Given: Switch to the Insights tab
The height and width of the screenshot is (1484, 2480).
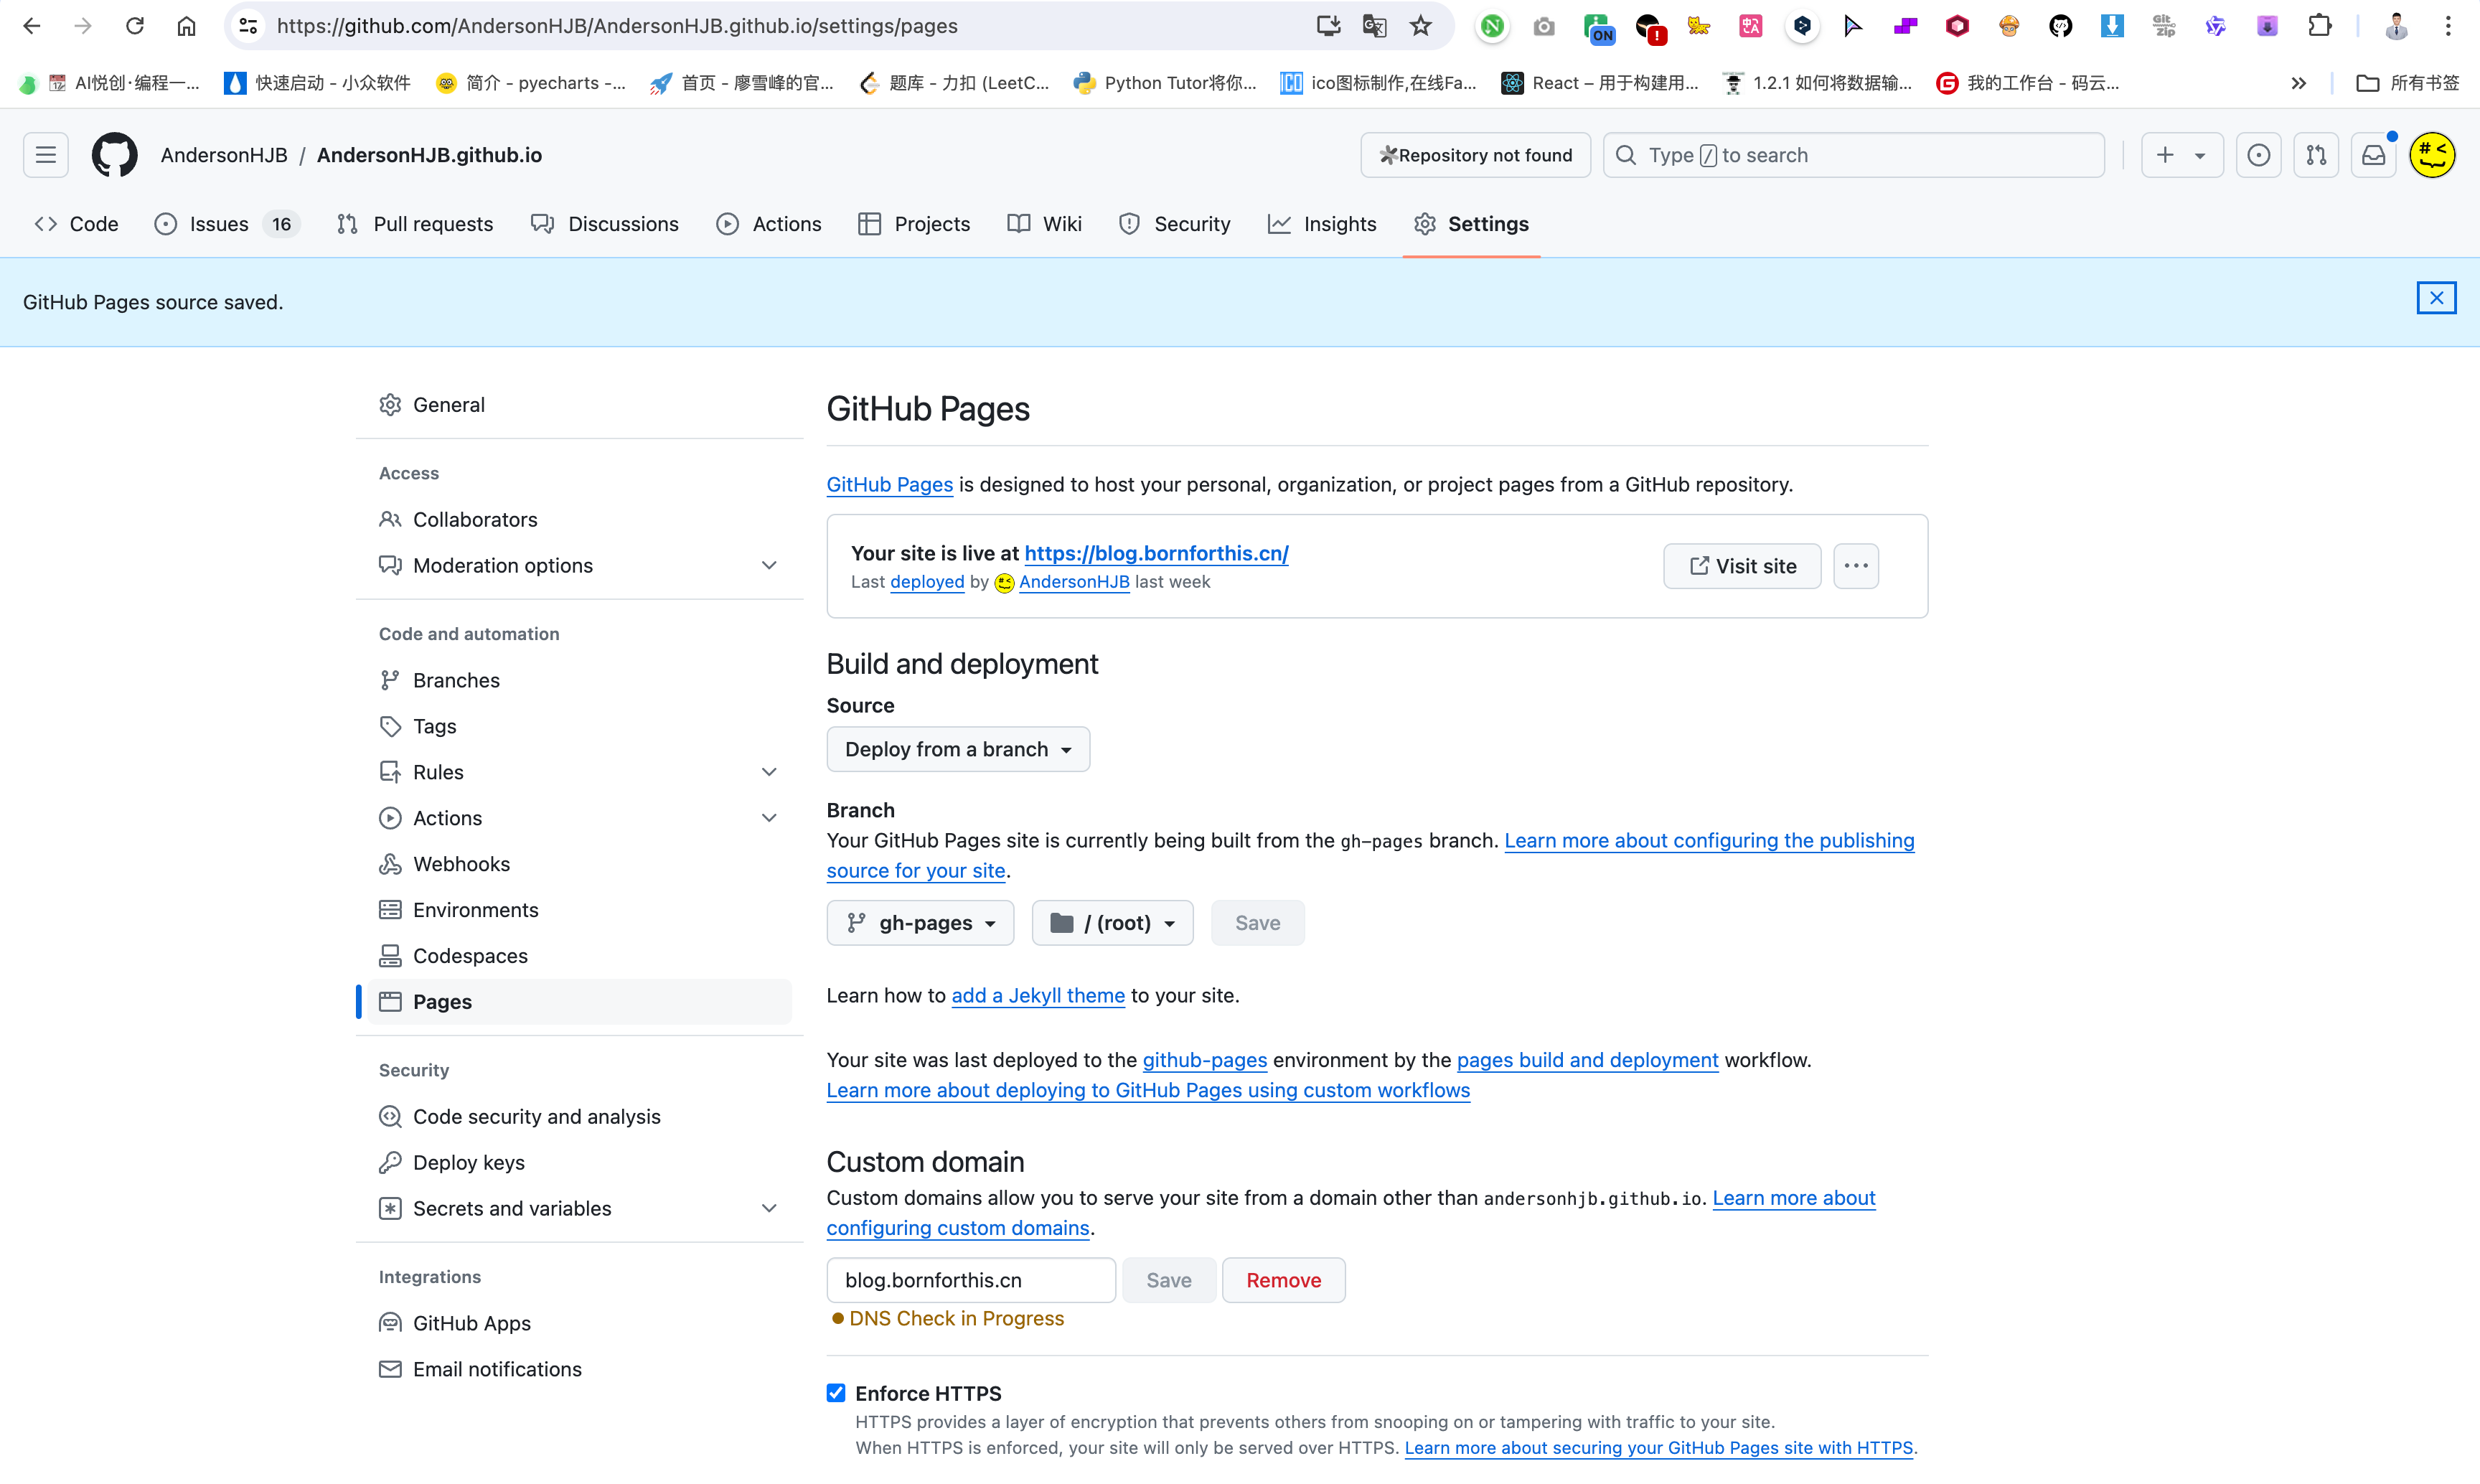Looking at the screenshot, I should click(1322, 224).
